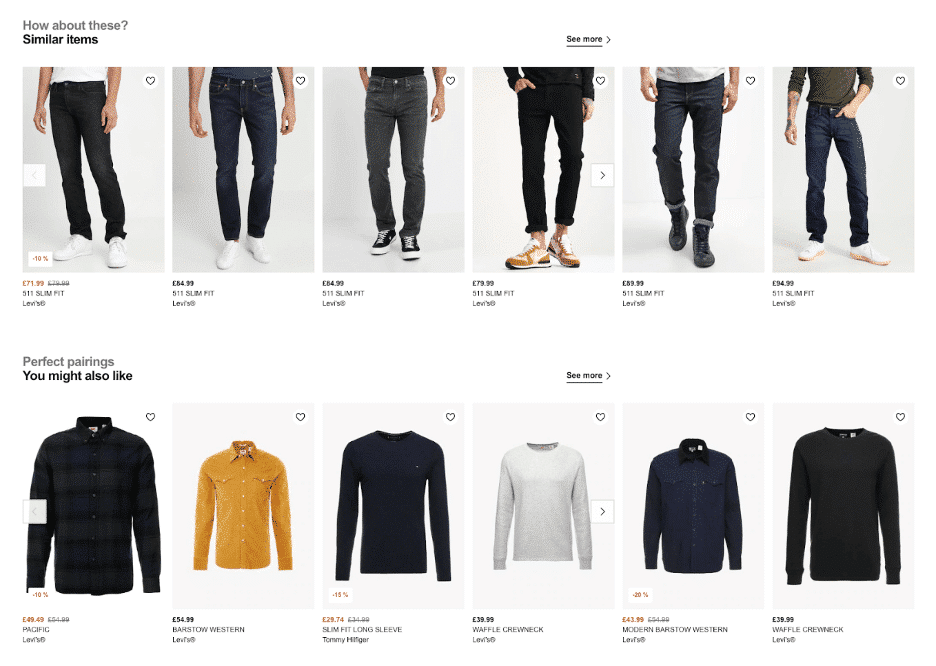936x666 pixels.
Task: Click heart icon on Pacific plaid shirt
Action: tap(150, 417)
